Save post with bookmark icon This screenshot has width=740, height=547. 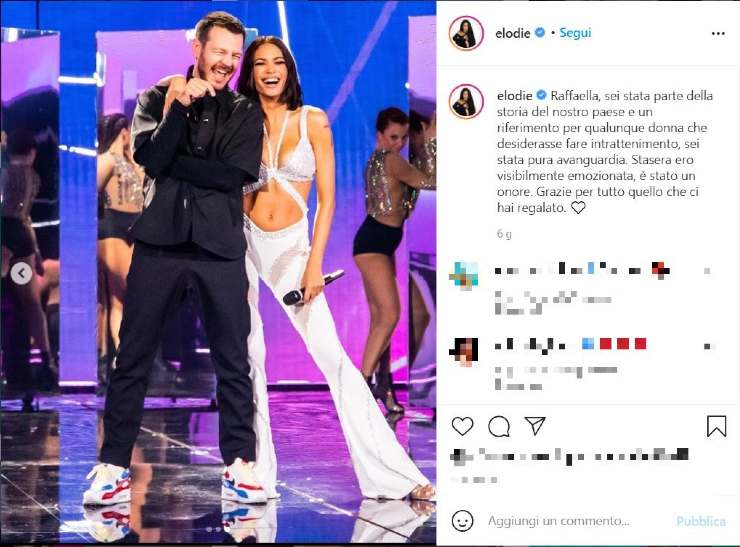716,426
